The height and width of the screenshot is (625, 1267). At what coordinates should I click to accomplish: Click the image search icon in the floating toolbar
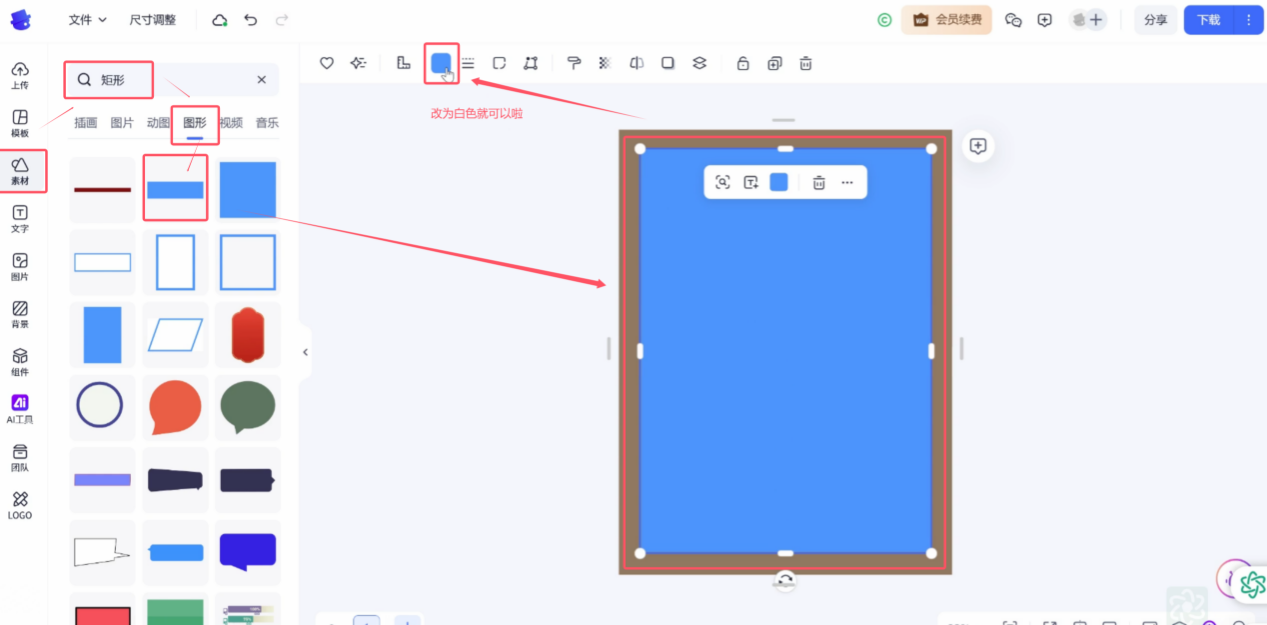[723, 182]
